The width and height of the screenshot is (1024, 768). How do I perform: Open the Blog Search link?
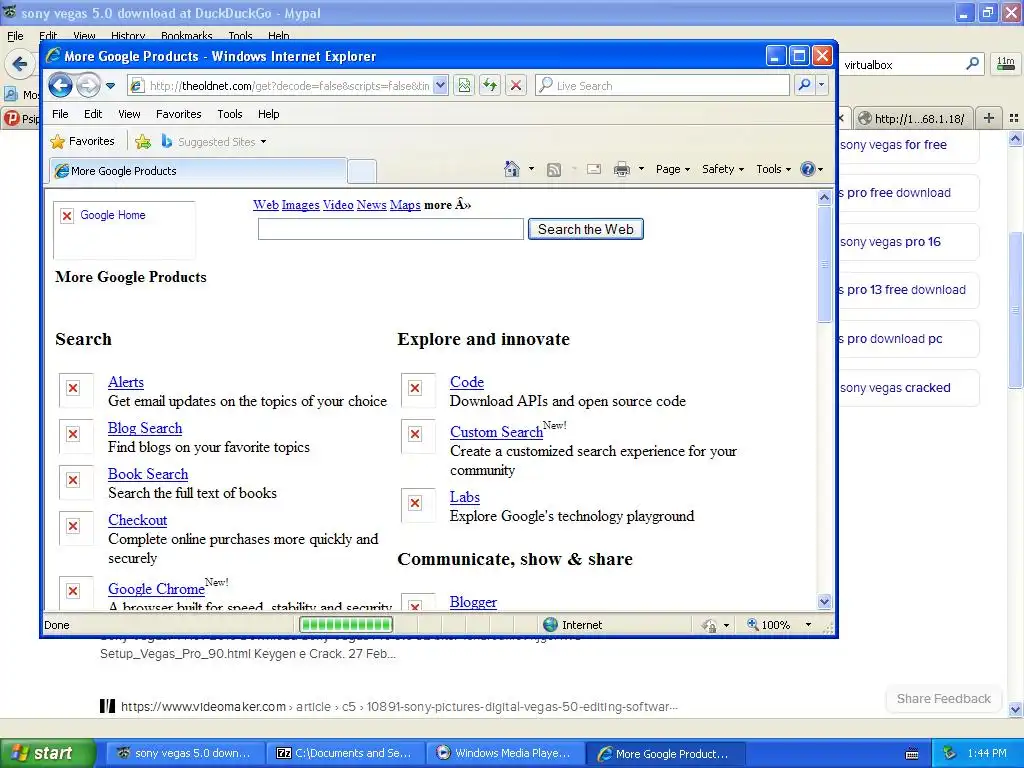pos(145,428)
